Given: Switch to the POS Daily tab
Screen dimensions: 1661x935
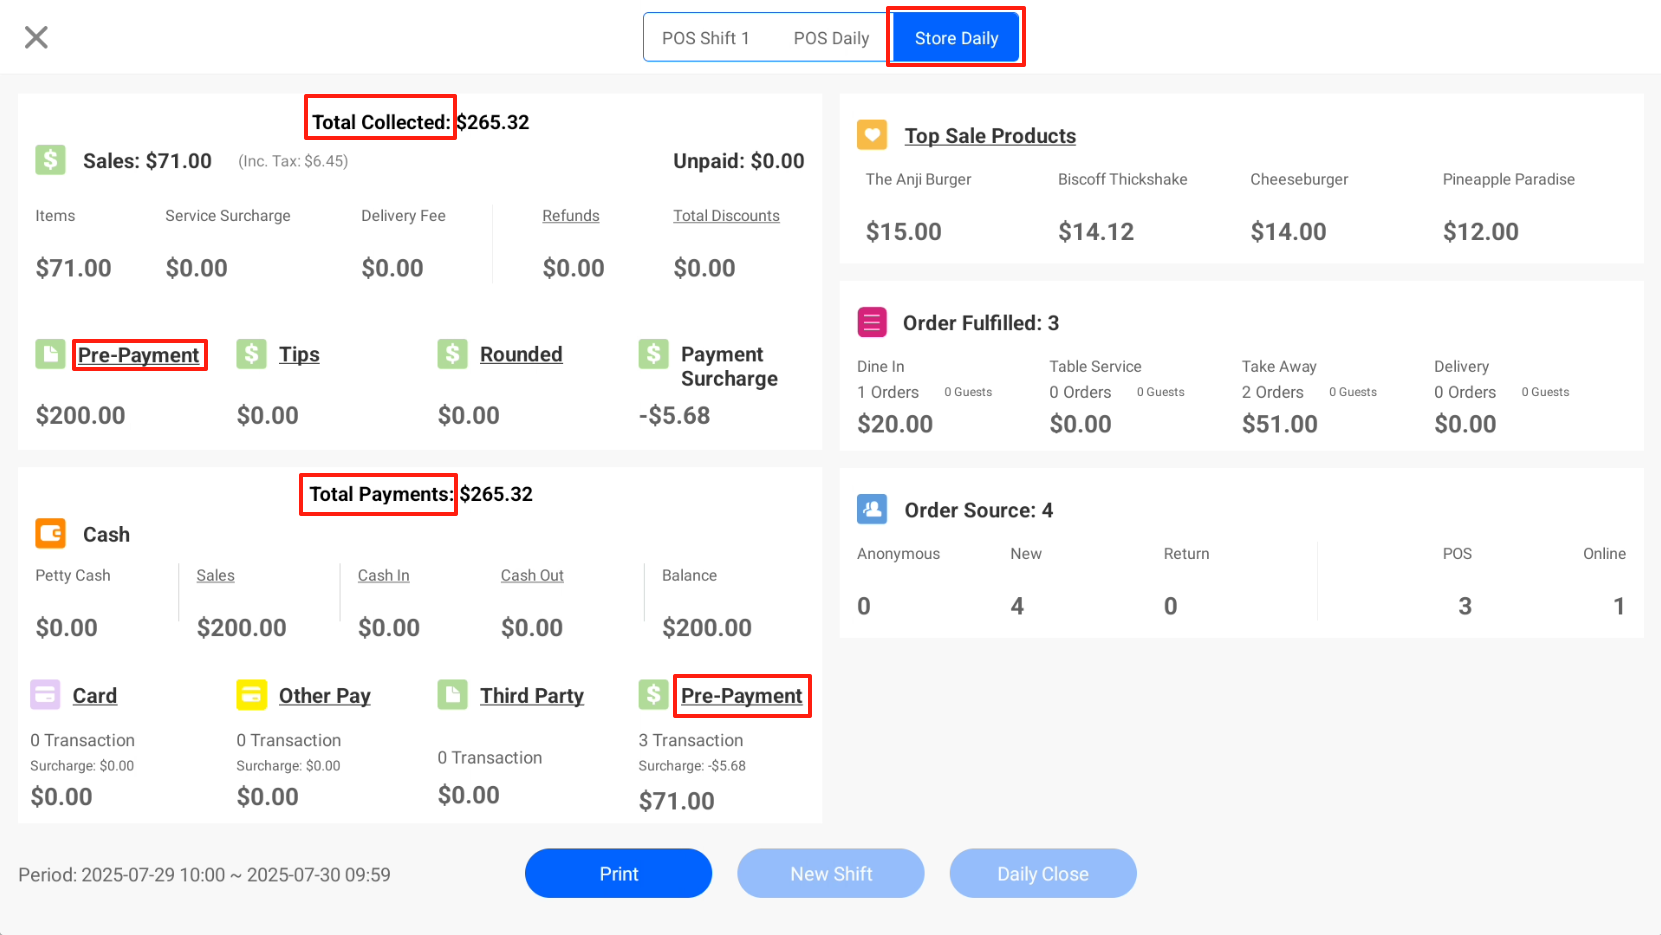Looking at the screenshot, I should pos(831,38).
